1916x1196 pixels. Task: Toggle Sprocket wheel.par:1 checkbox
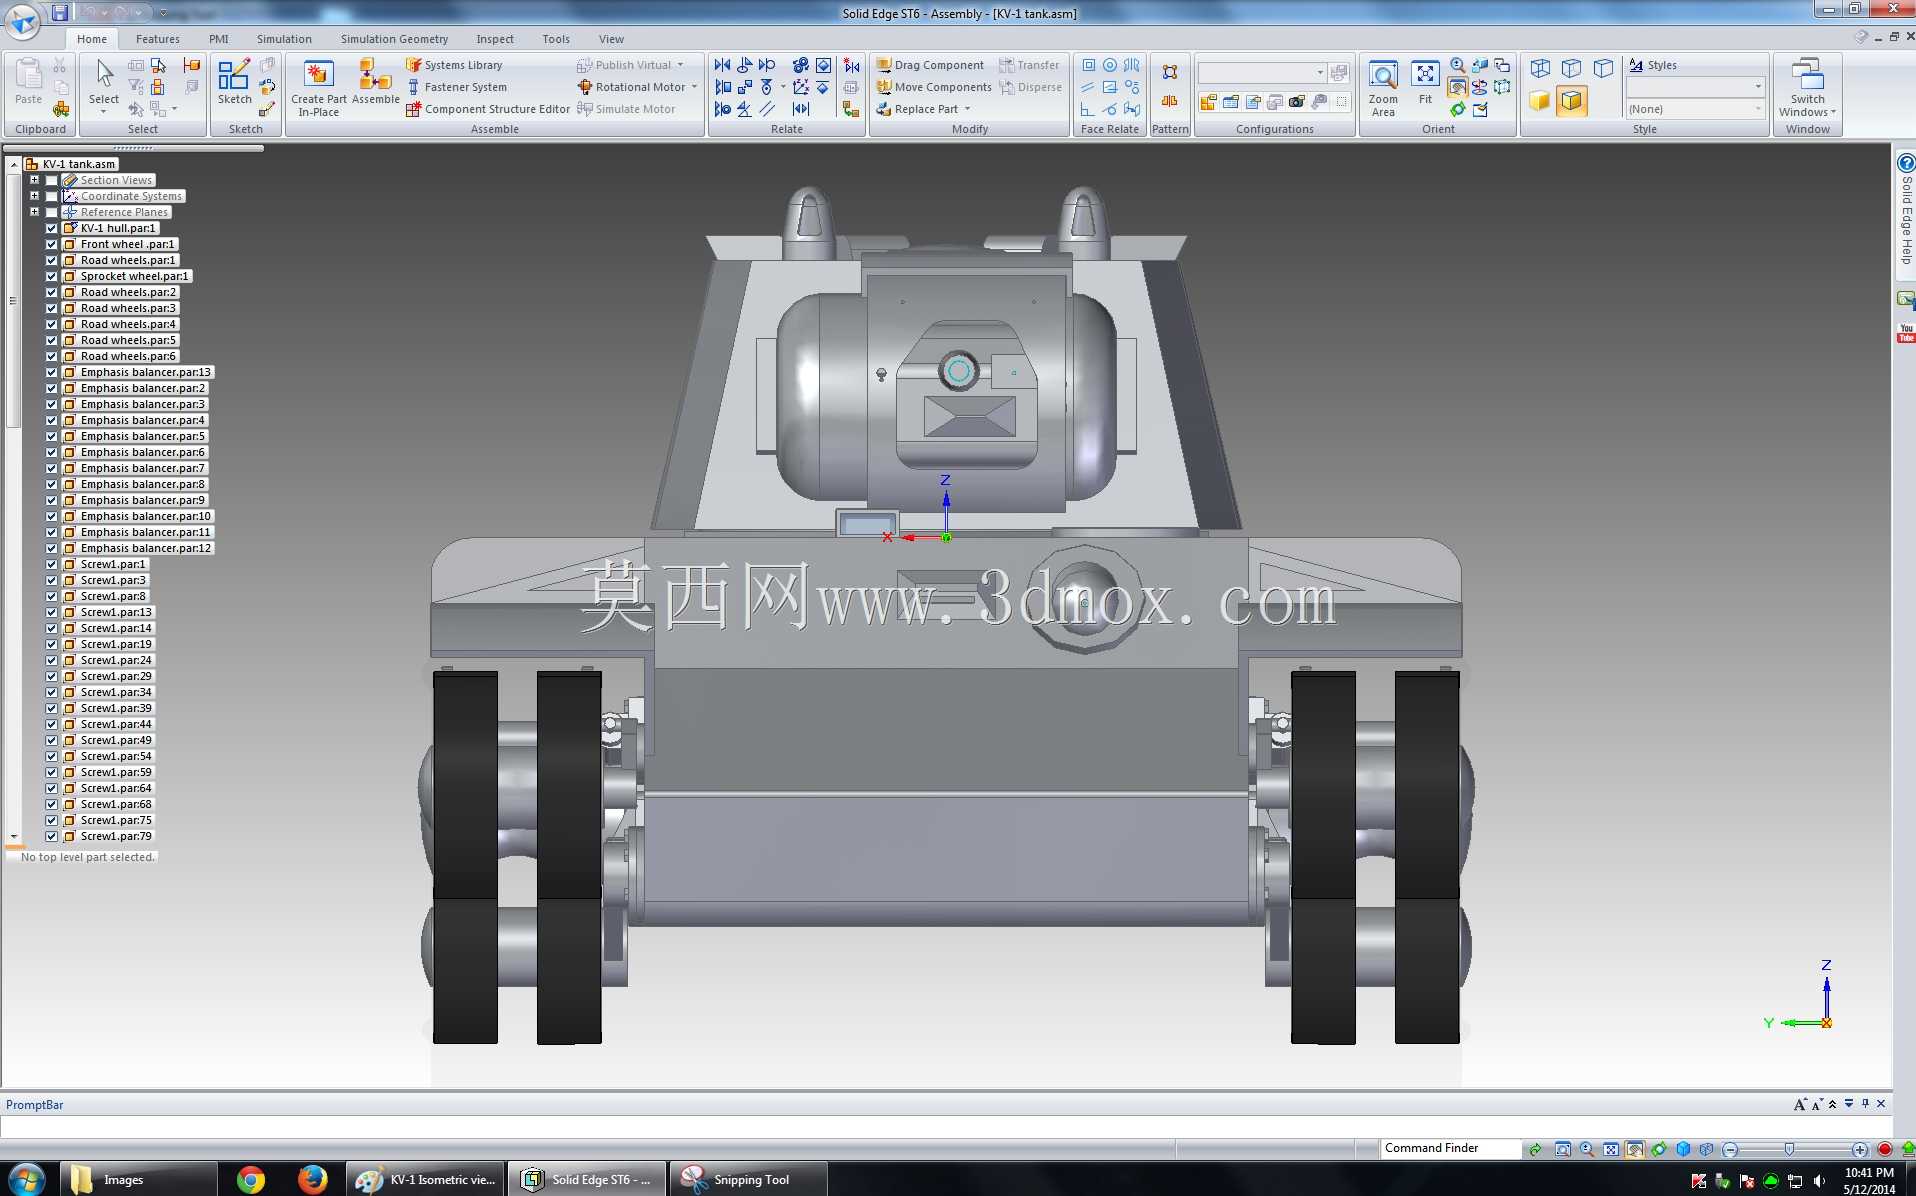[51, 276]
